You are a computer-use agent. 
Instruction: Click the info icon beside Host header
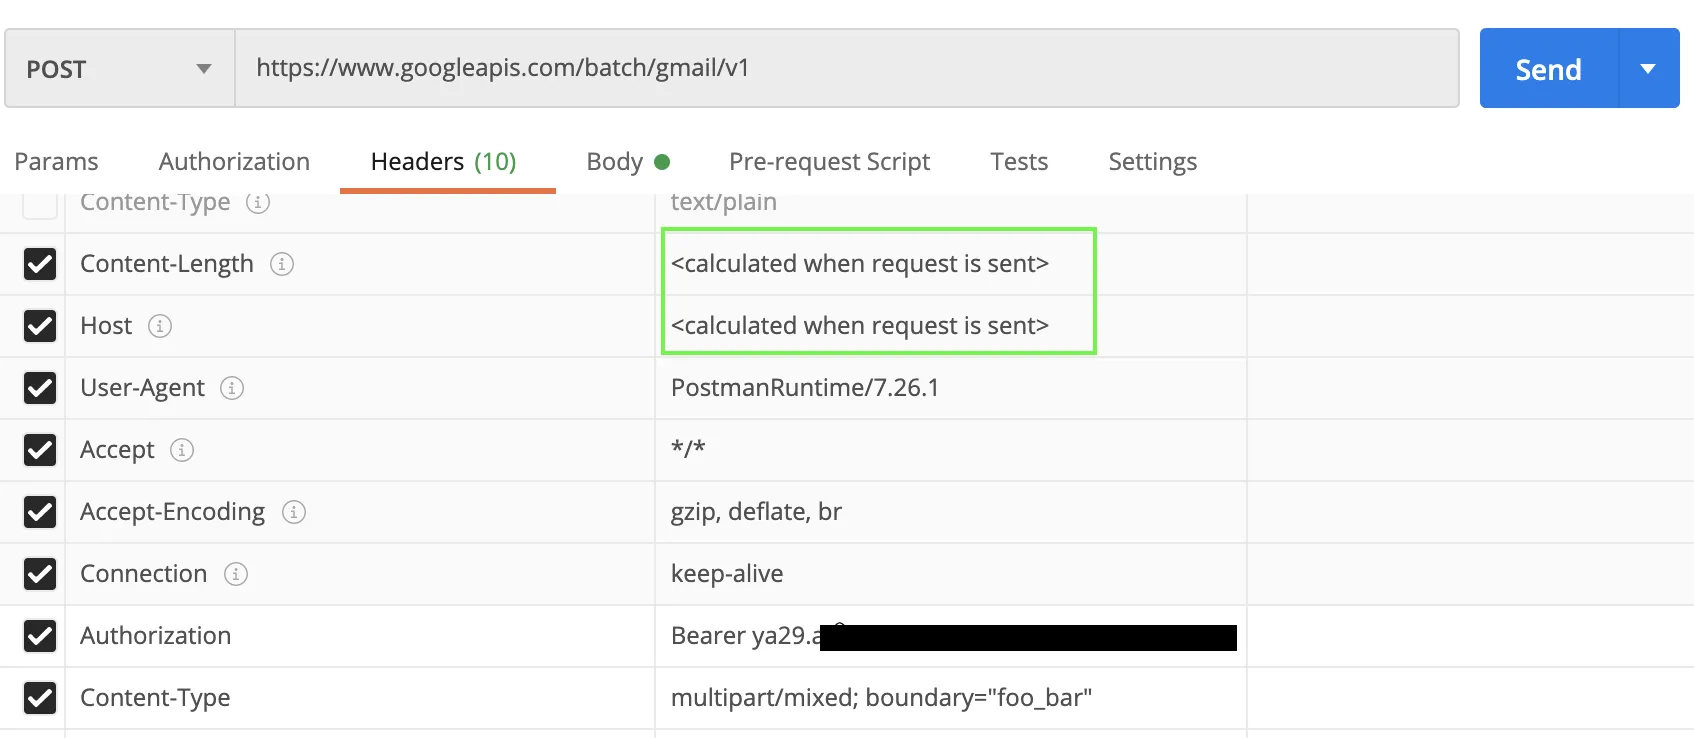[160, 326]
